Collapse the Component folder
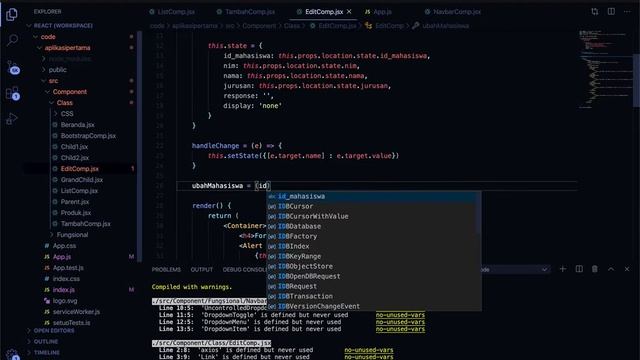Screen dimensions: 640x360 tap(69, 92)
